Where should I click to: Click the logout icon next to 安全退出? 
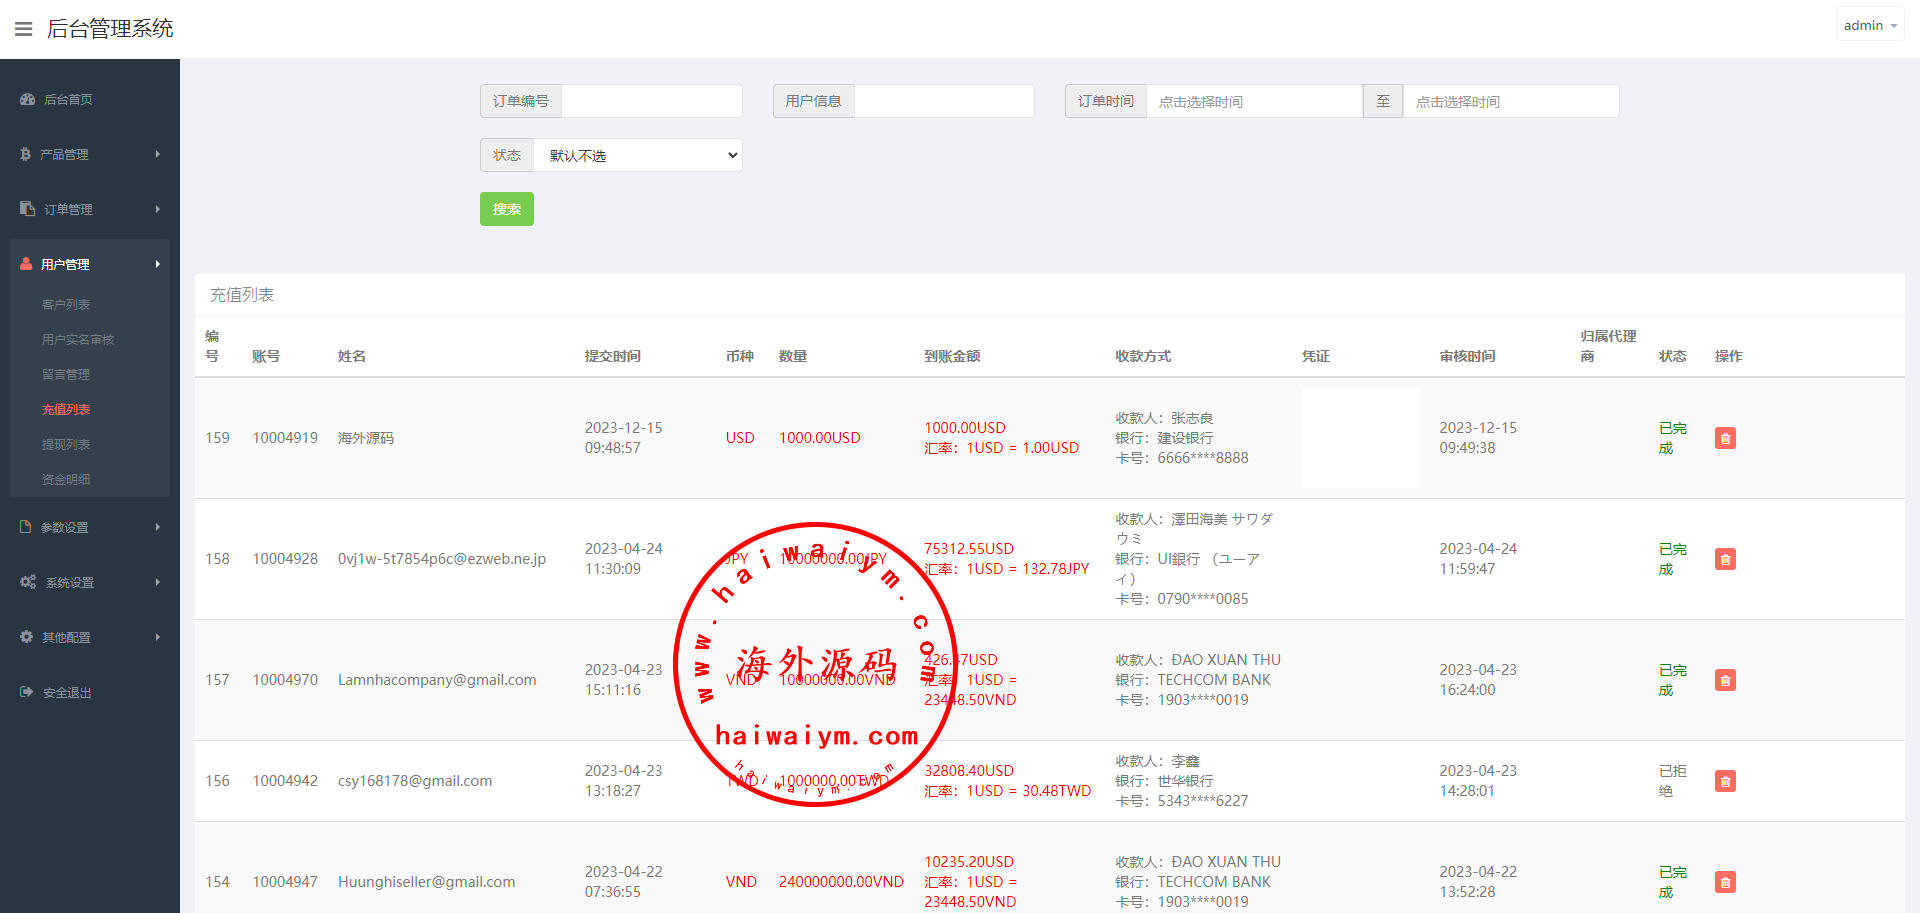click(x=27, y=692)
